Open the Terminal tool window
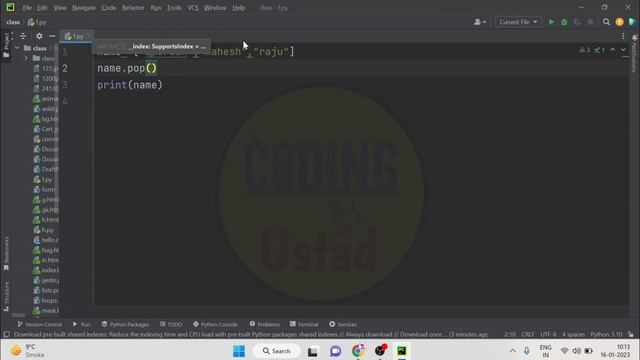Image resolution: width=640 pixels, height=360 pixels. [304, 324]
